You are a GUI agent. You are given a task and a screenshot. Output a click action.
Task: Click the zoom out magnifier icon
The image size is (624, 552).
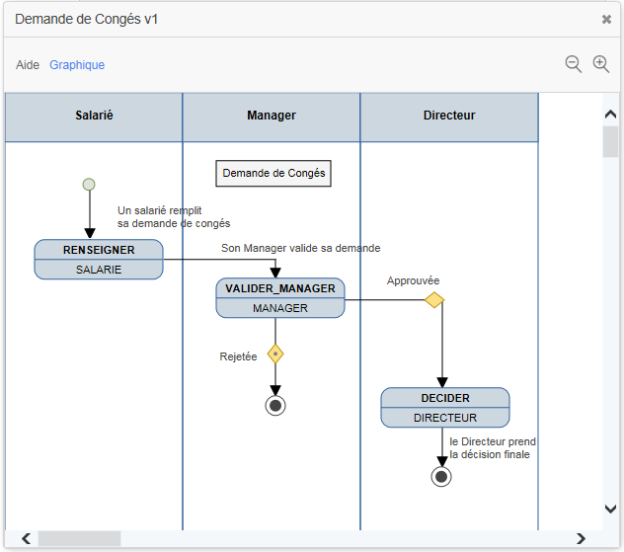point(573,64)
